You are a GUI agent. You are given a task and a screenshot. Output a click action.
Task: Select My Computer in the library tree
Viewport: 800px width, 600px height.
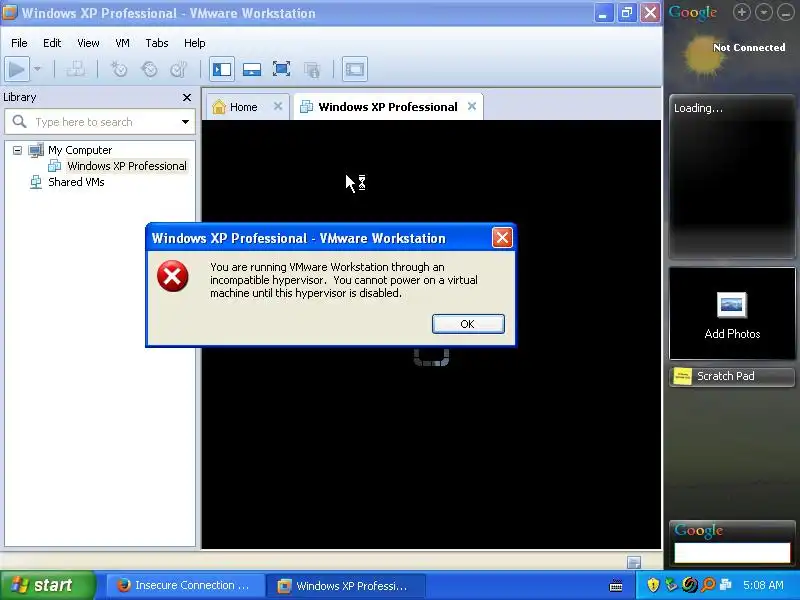click(x=80, y=150)
